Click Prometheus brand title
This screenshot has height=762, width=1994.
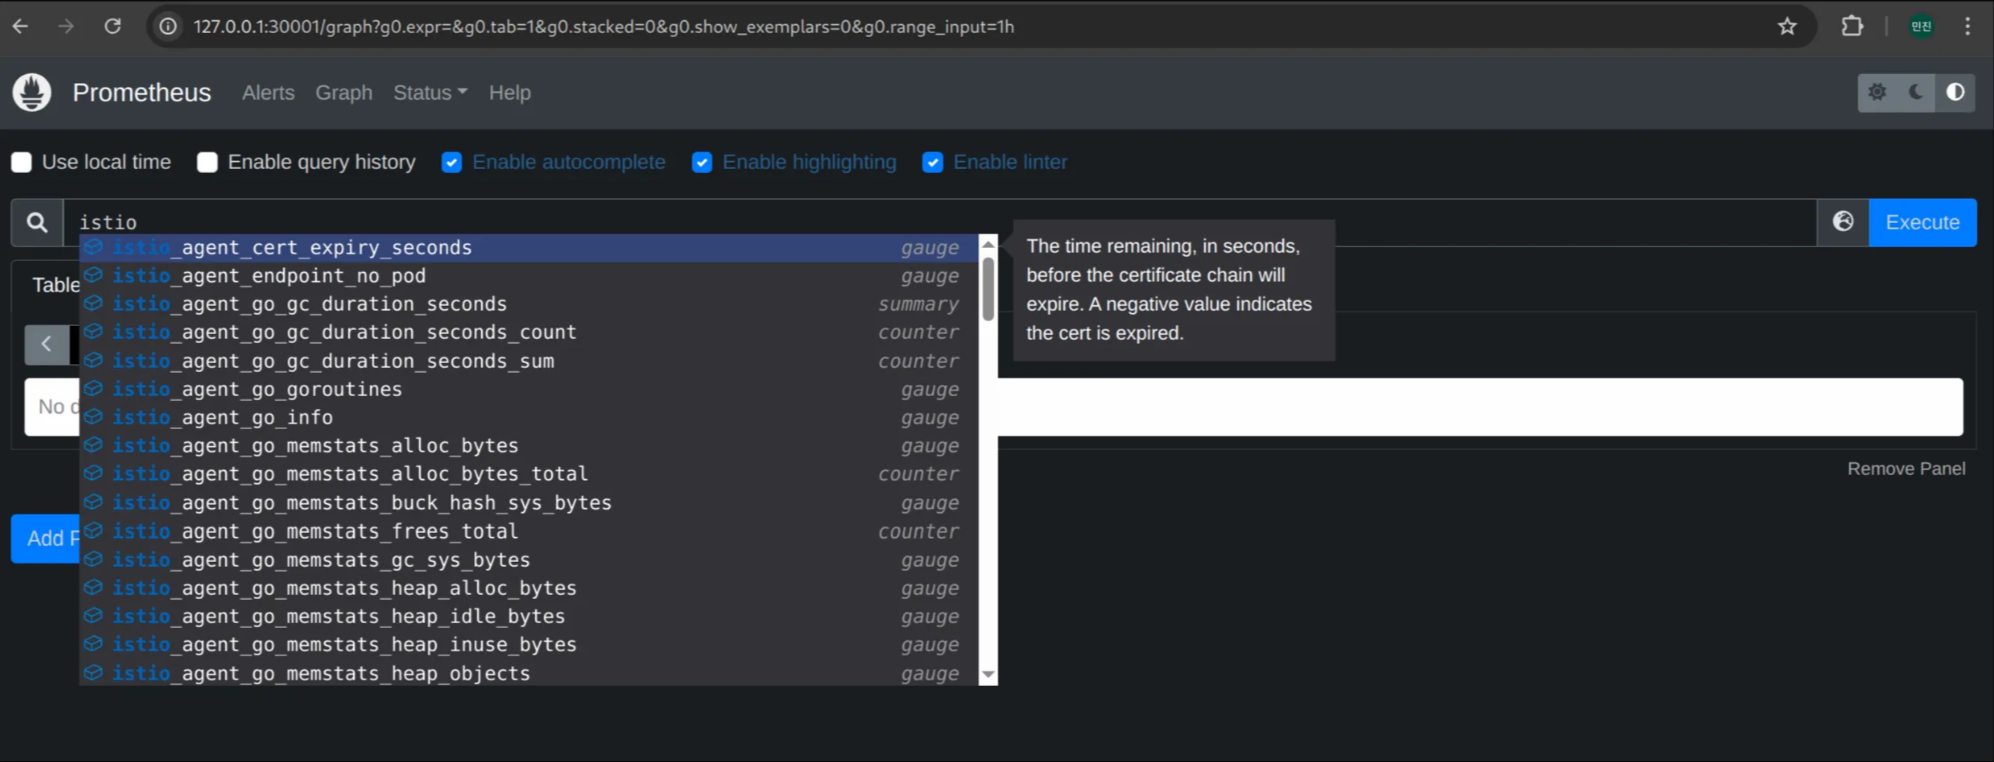pyautogui.click(x=142, y=93)
